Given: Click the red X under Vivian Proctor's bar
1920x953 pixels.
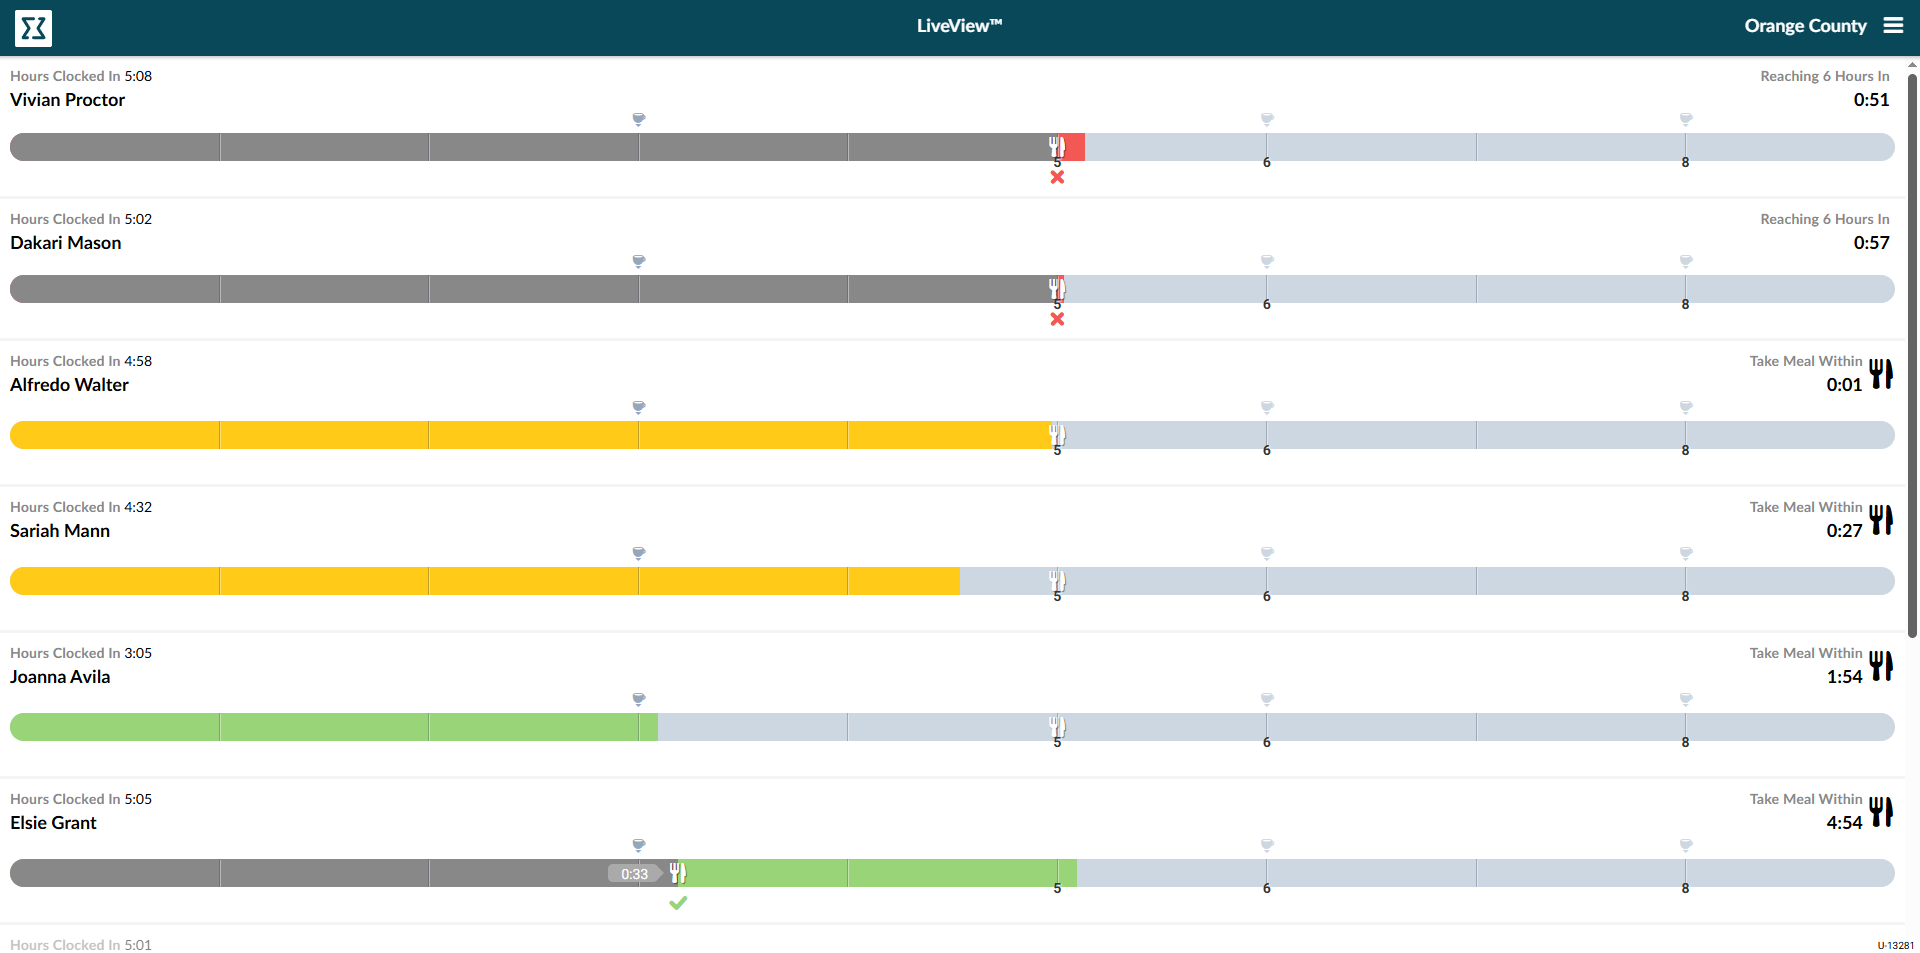Looking at the screenshot, I should click(x=1057, y=177).
